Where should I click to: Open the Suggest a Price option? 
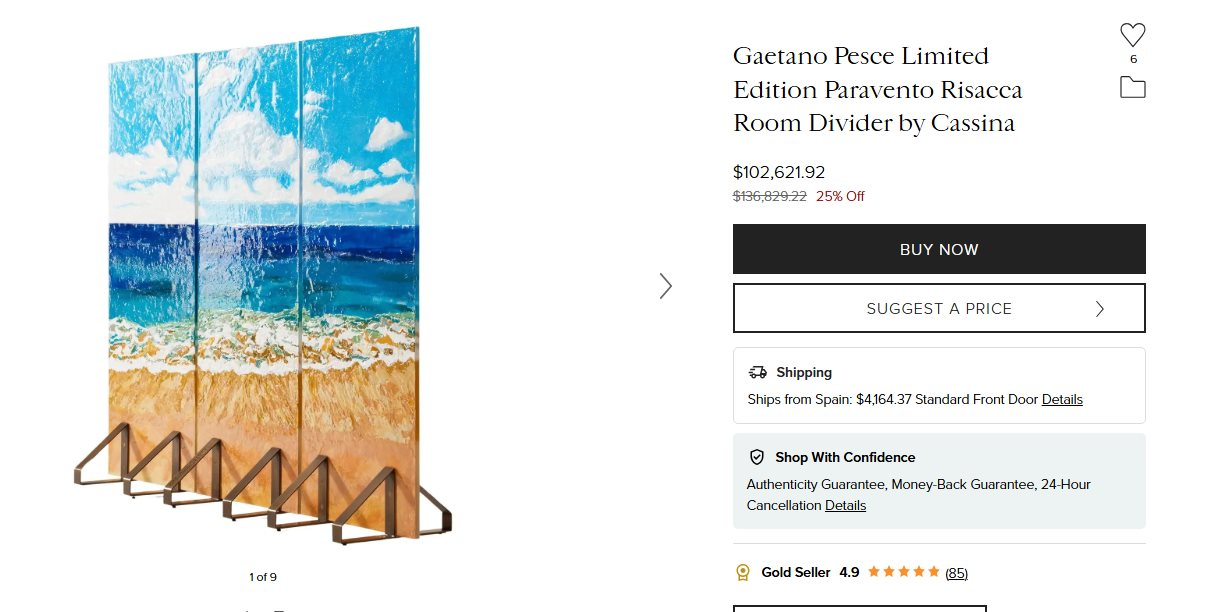tap(938, 309)
